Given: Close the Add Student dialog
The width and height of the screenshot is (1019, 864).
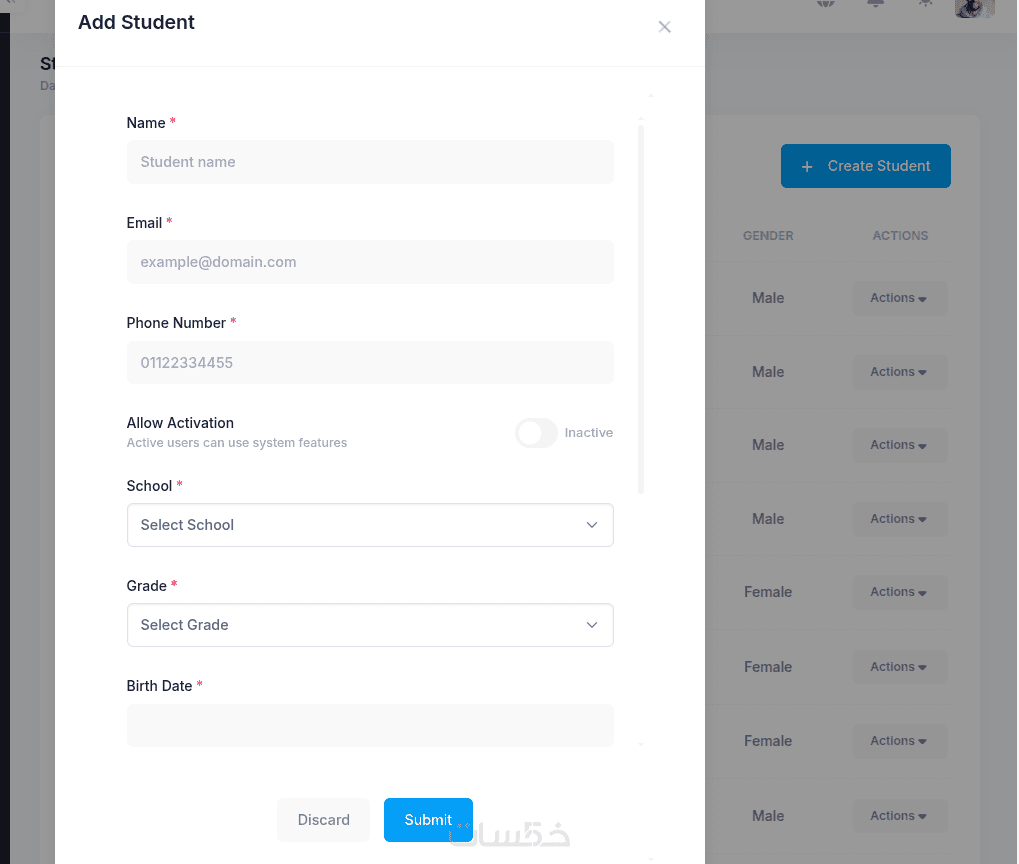Looking at the screenshot, I should (664, 27).
